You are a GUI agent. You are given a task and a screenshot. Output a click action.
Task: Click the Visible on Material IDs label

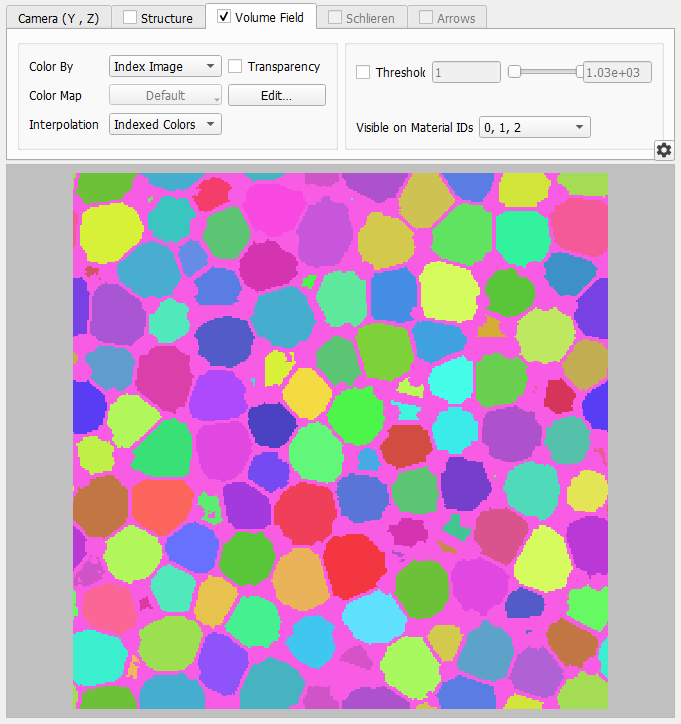[415, 128]
